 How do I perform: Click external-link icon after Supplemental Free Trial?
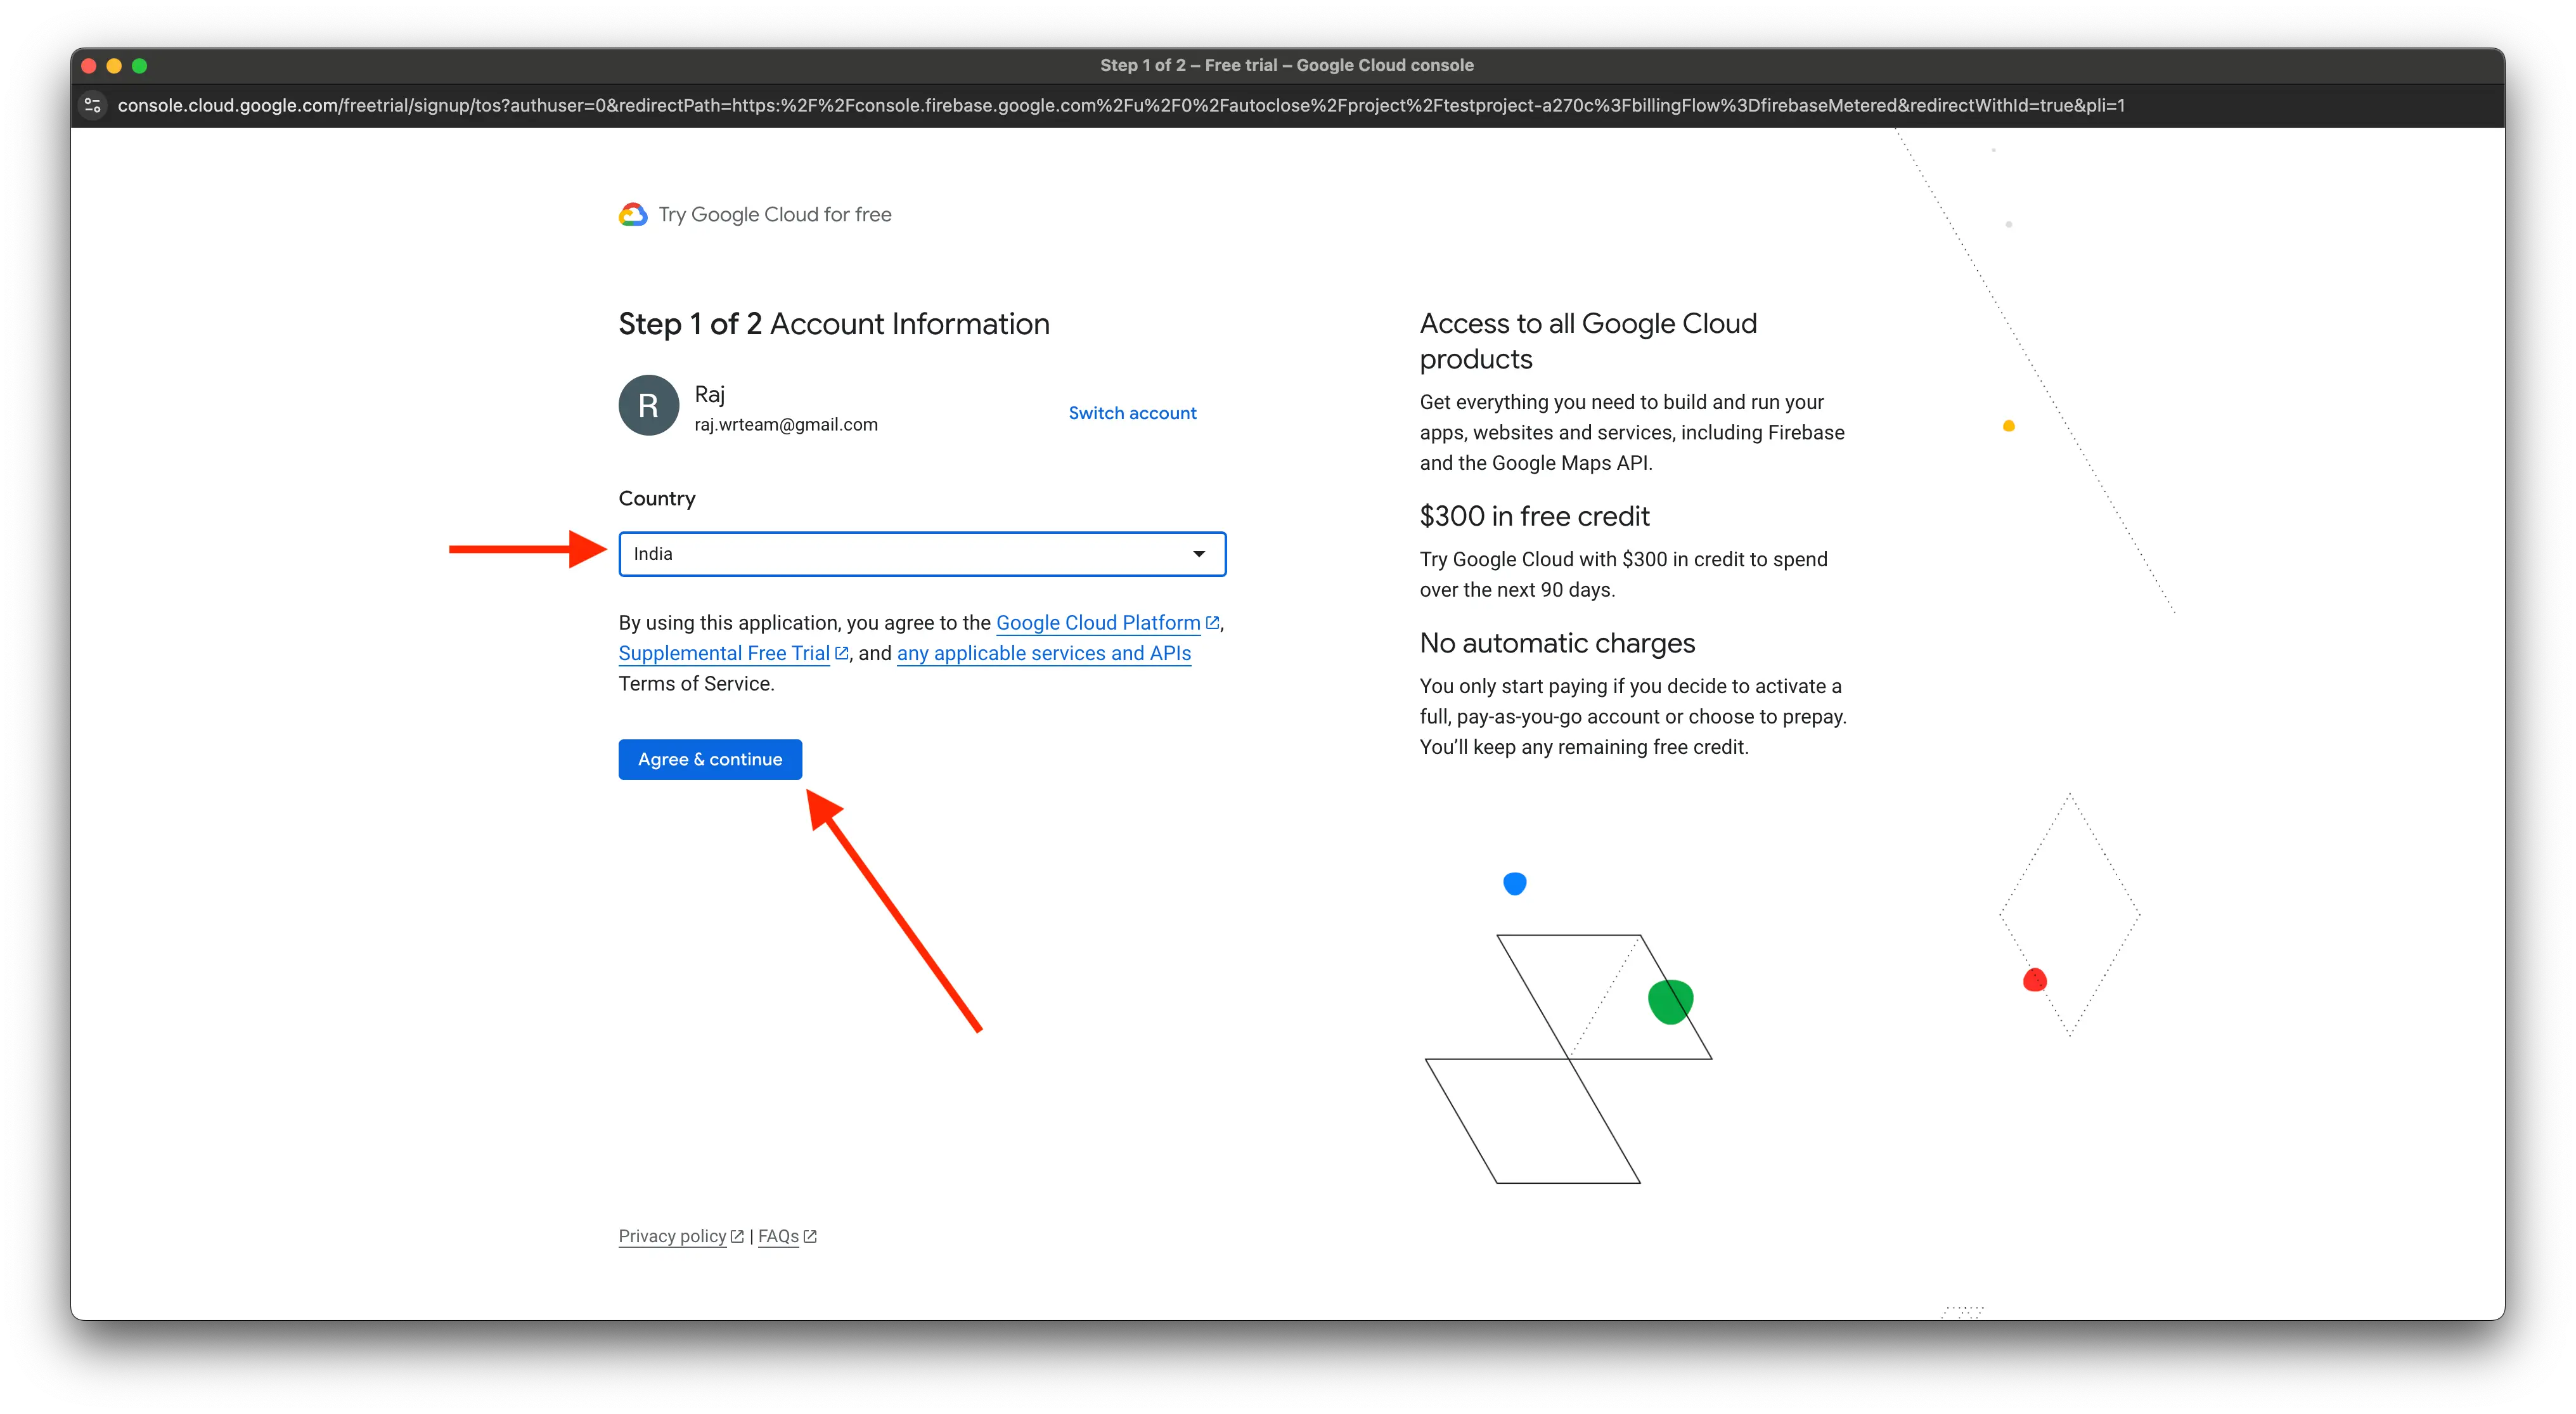point(842,653)
